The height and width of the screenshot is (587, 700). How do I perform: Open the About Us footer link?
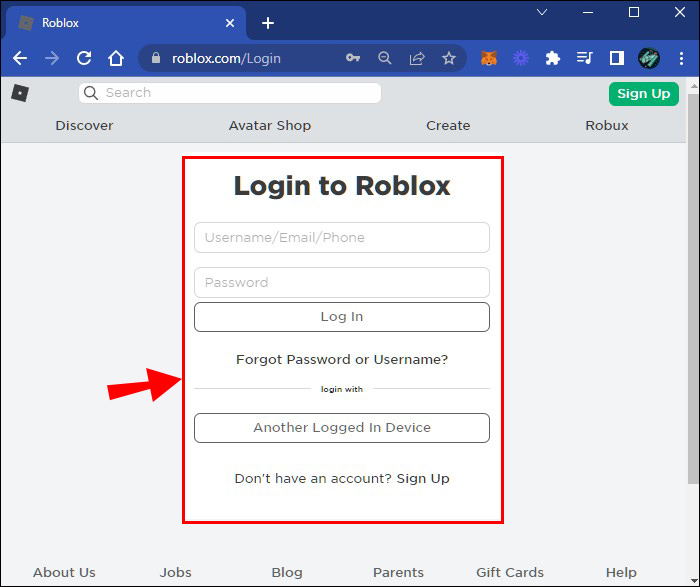tap(64, 572)
